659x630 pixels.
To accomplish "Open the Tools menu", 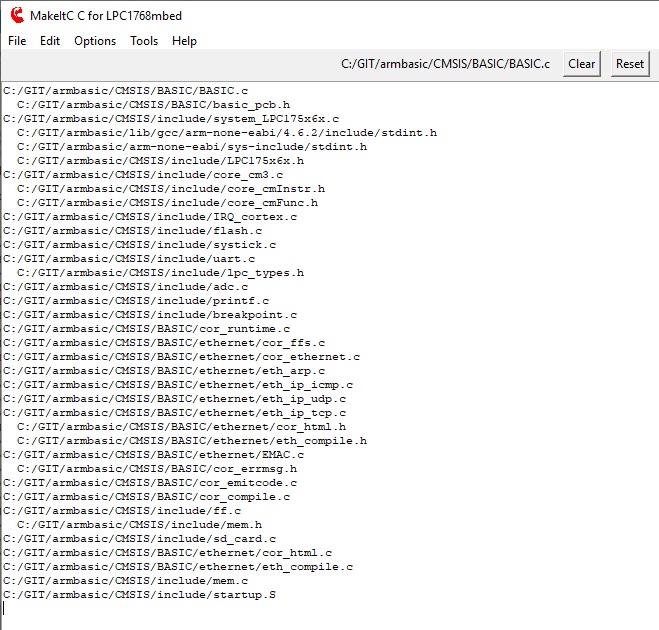I will tap(144, 41).
